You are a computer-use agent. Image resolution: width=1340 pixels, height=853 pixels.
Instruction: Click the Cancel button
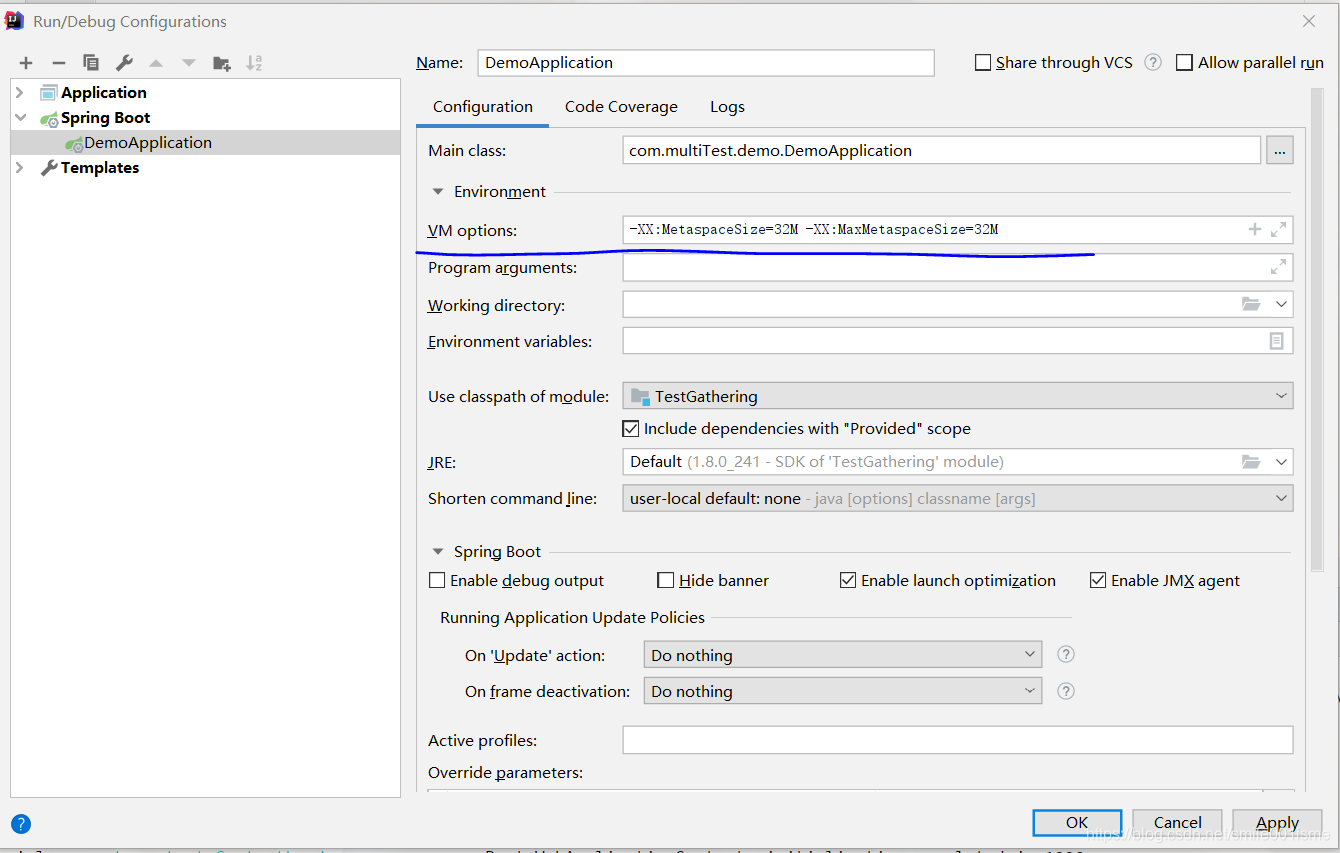coord(1177,822)
